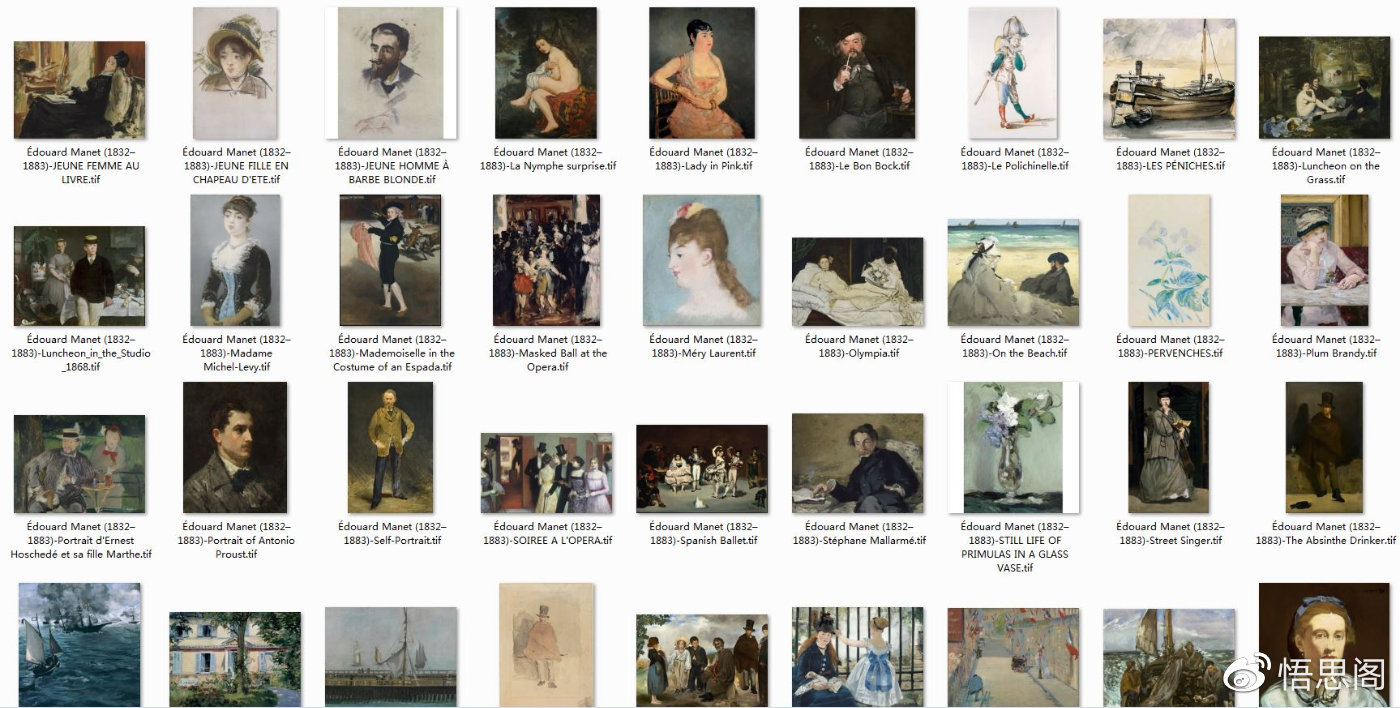This screenshot has height=708, width=1400.
Task: Click the Portrait of Antonio Proust.tif filename
Action: [x=236, y=540]
